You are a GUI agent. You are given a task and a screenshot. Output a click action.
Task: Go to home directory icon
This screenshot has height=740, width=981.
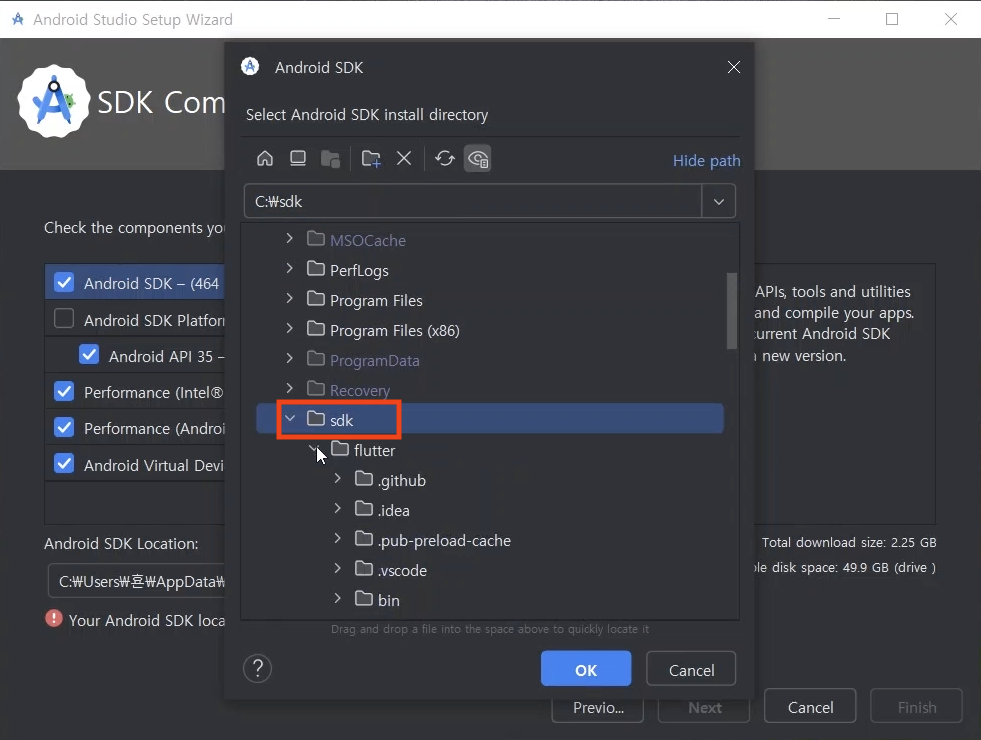click(265, 159)
